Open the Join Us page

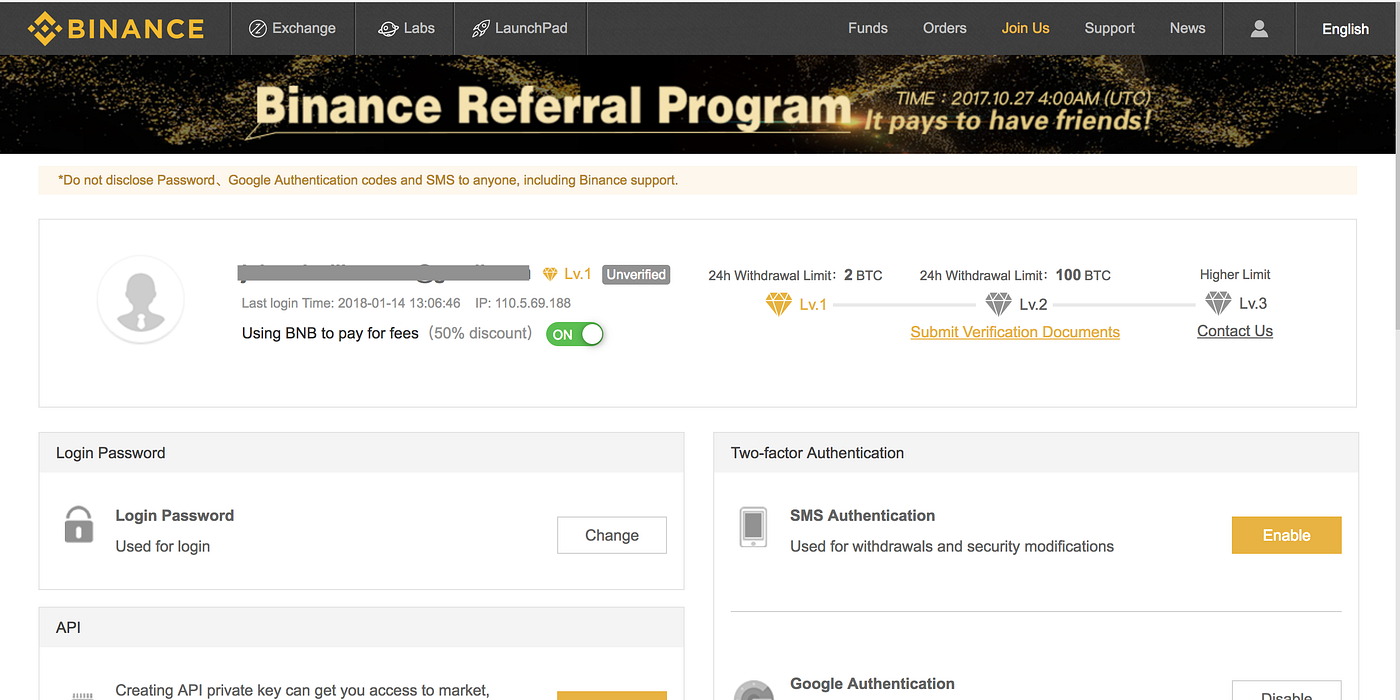point(1026,28)
